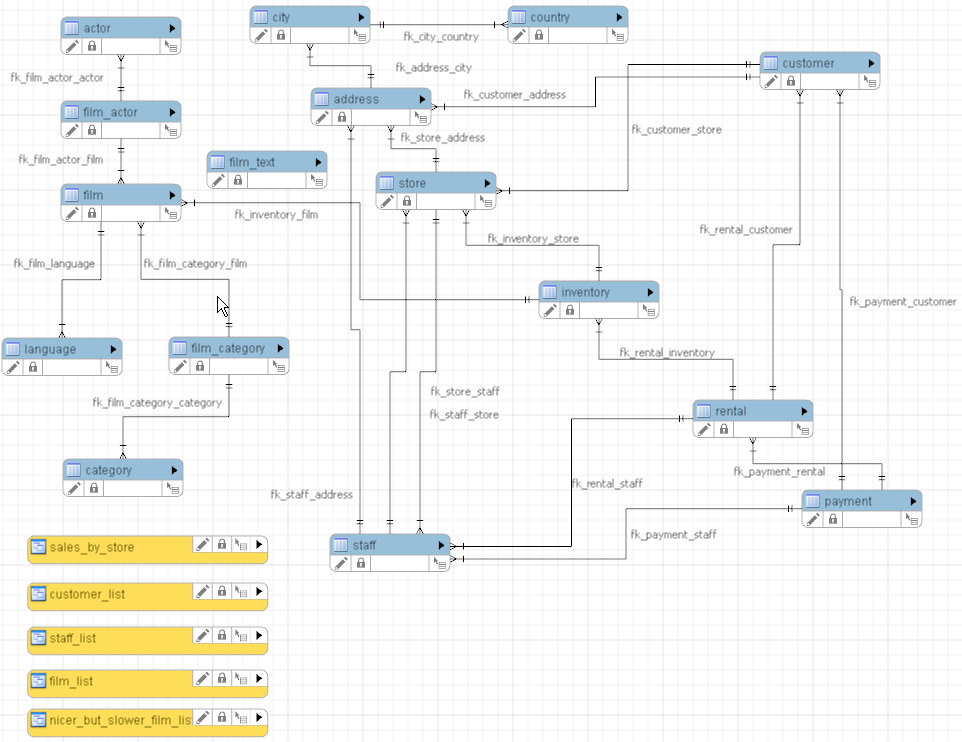The width and height of the screenshot is (962, 742).
Task: Unlock the language table
Action: click(33, 367)
